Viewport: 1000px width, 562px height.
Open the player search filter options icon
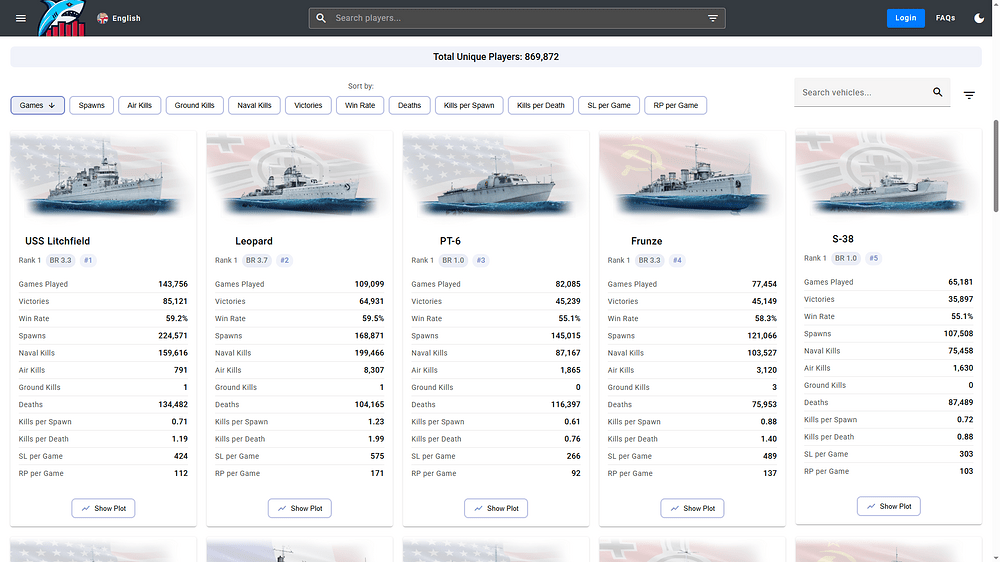point(713,18)
